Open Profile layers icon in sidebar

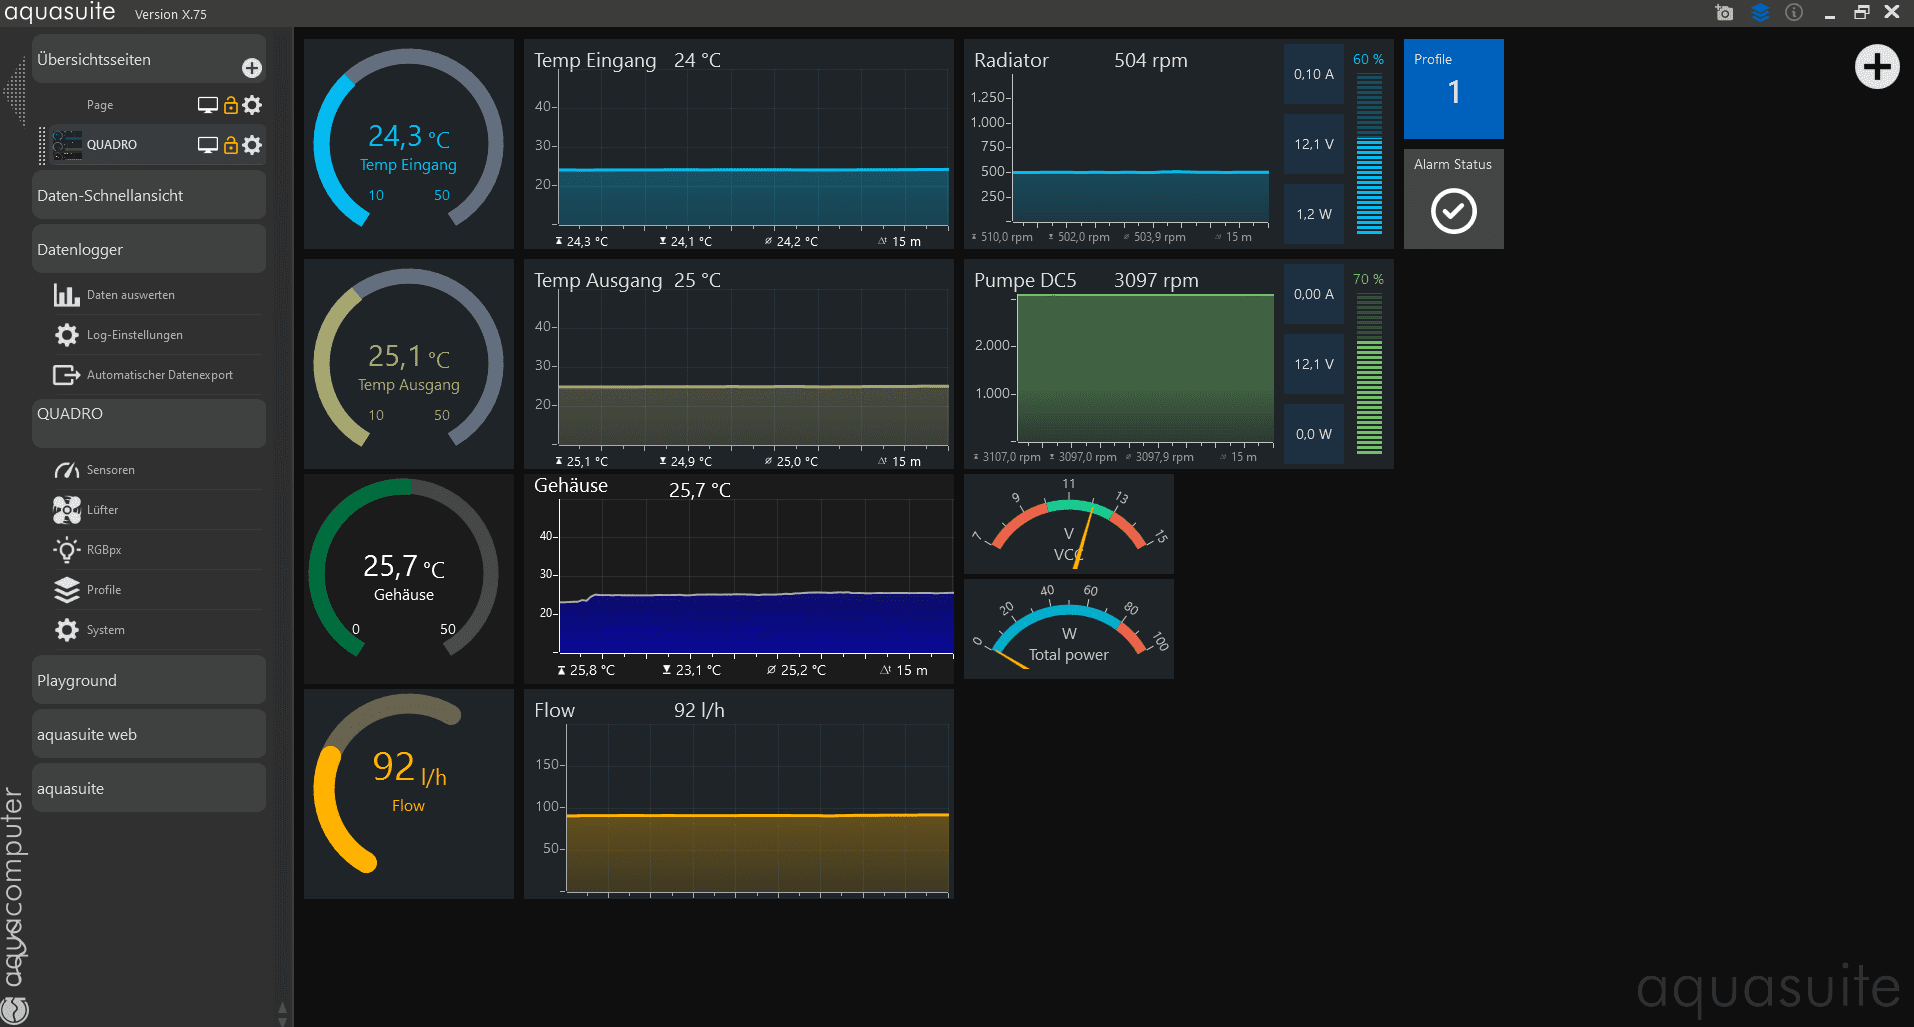click(66, 590)
